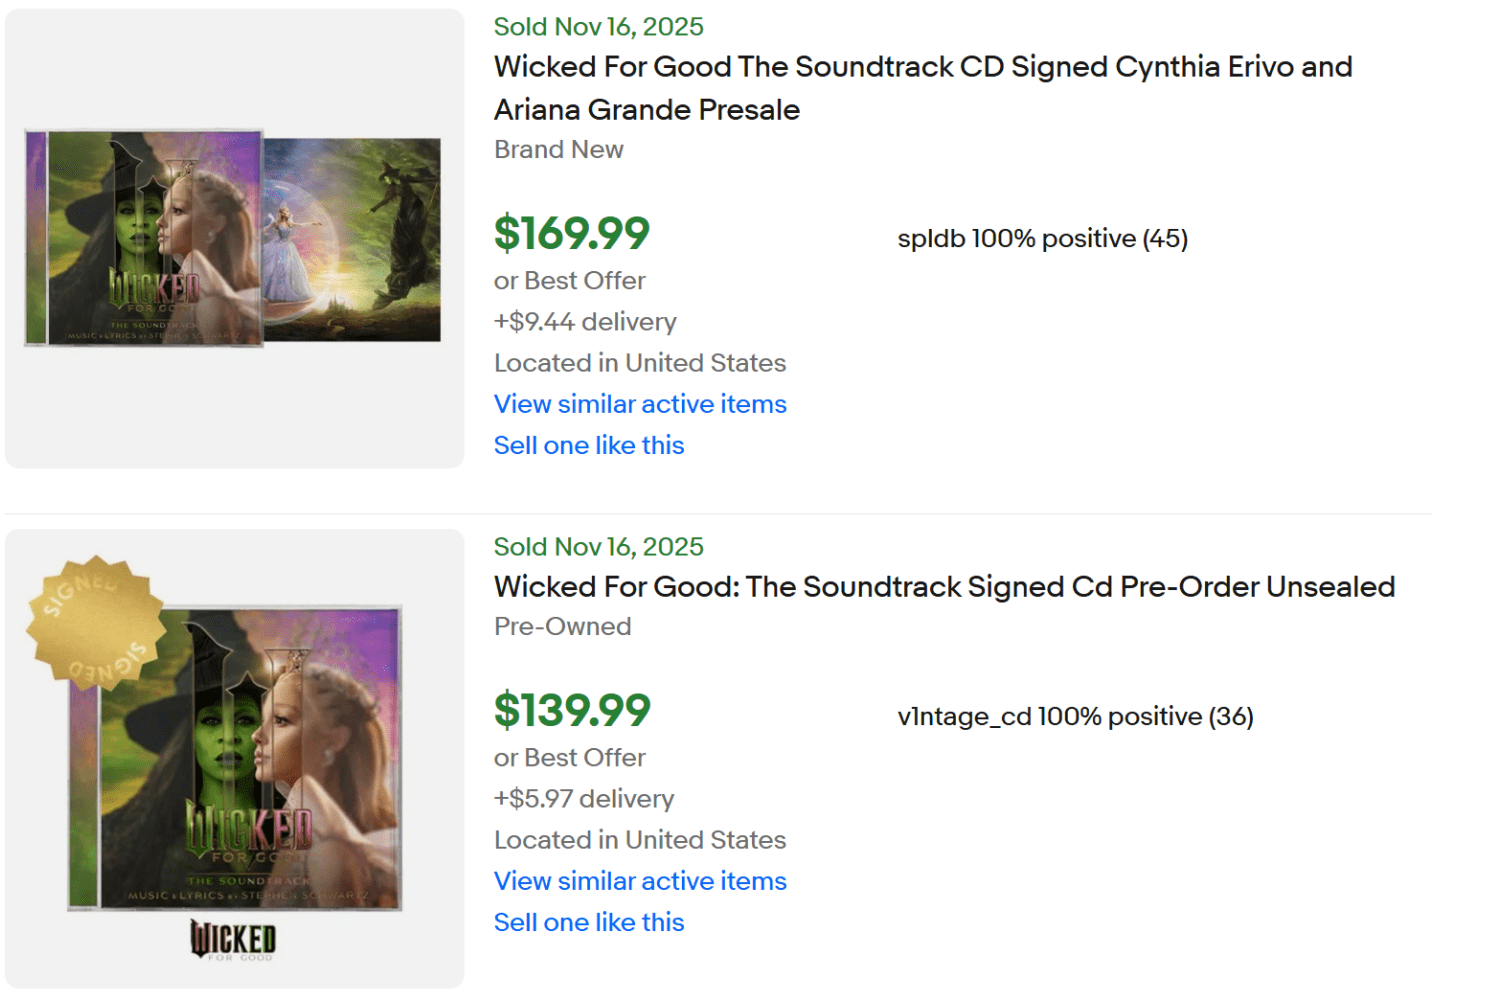The height and width of the screenshot is (1000, 1500).
Task: Click Located in United States on the bottom listing
Action: (639, 840)
